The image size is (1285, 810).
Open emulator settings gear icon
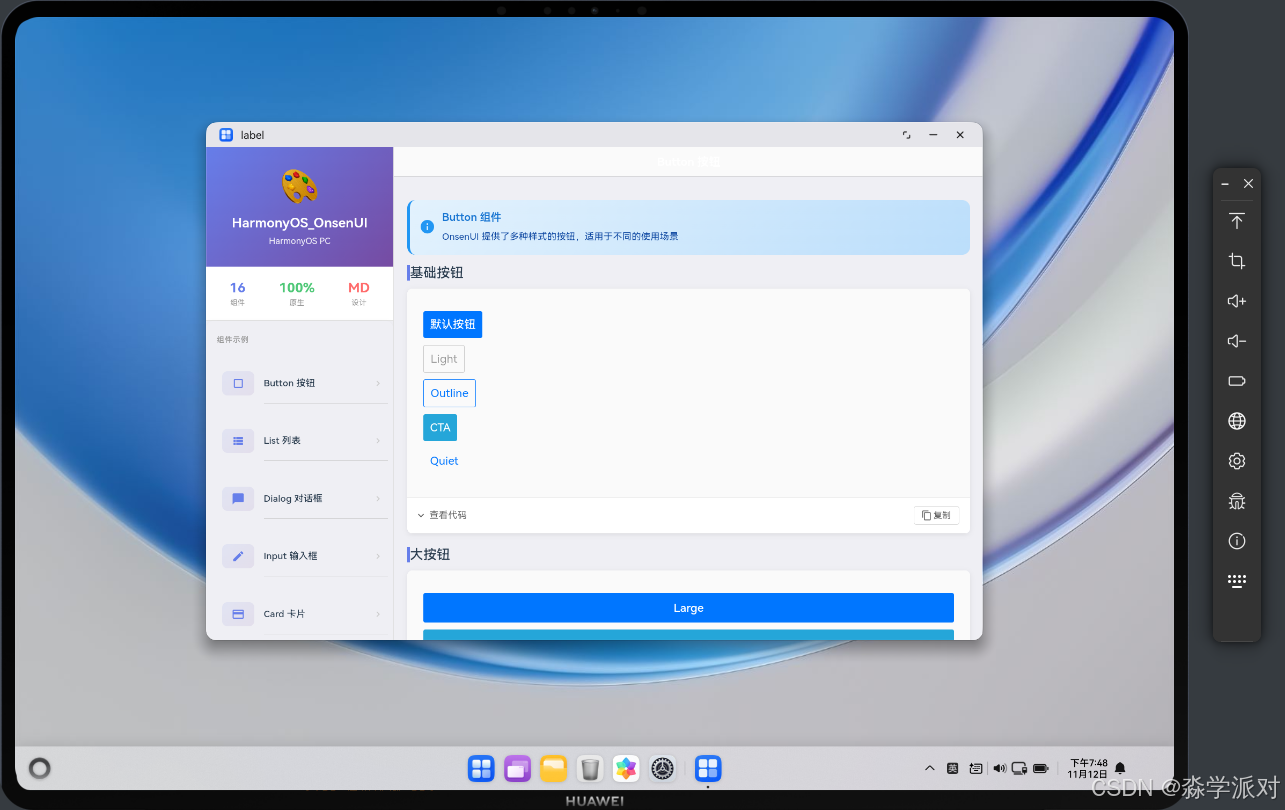pyautogui.click(x=1237, y=461)
